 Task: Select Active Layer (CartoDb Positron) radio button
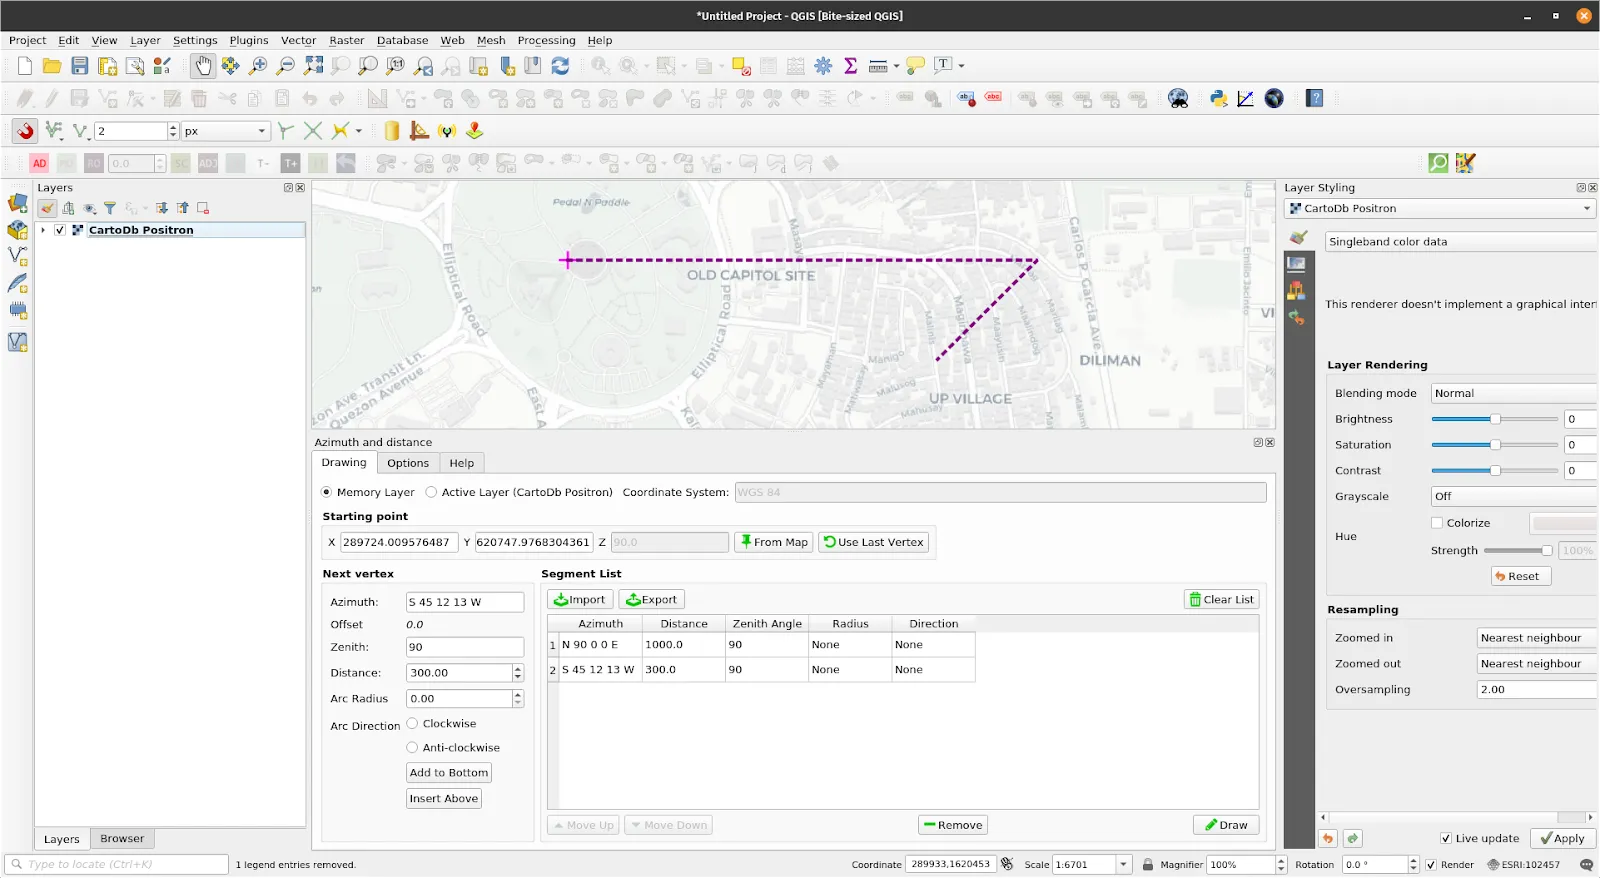pyautogui.click(x=431, y=492)
